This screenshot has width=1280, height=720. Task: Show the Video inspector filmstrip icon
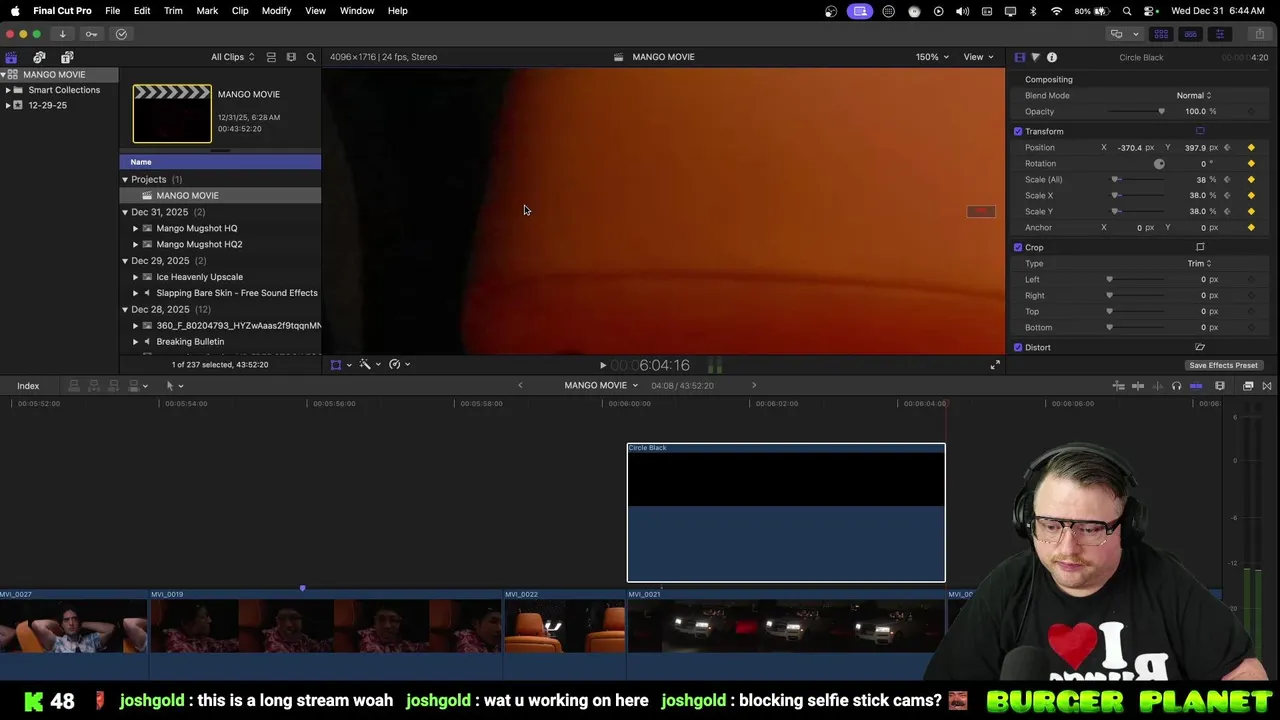click(1019, 57)
